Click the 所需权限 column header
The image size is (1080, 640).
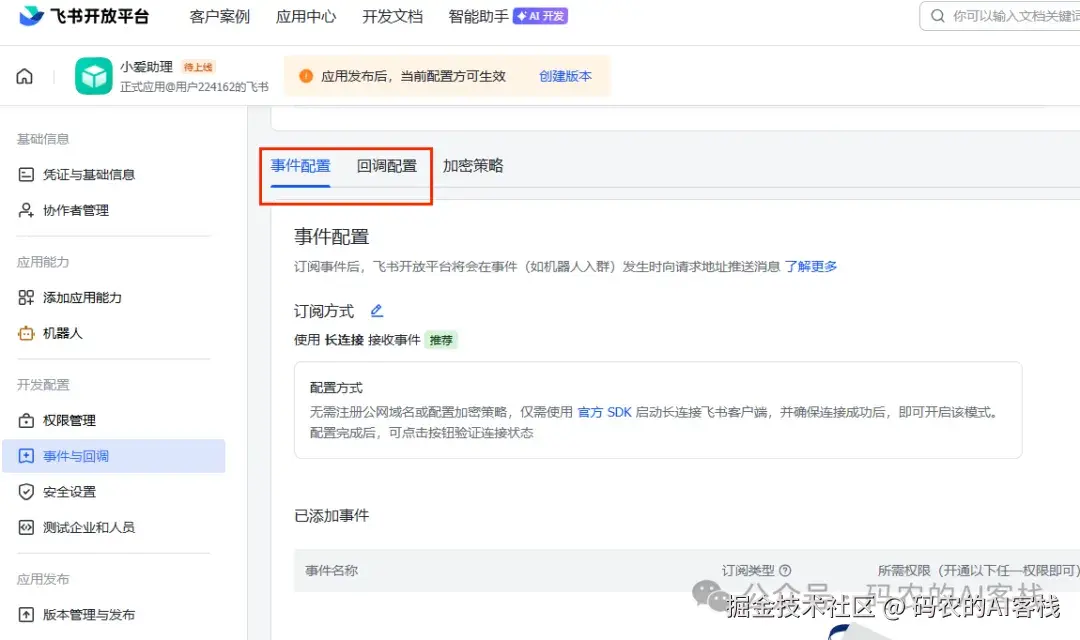[x=978, y=570]
